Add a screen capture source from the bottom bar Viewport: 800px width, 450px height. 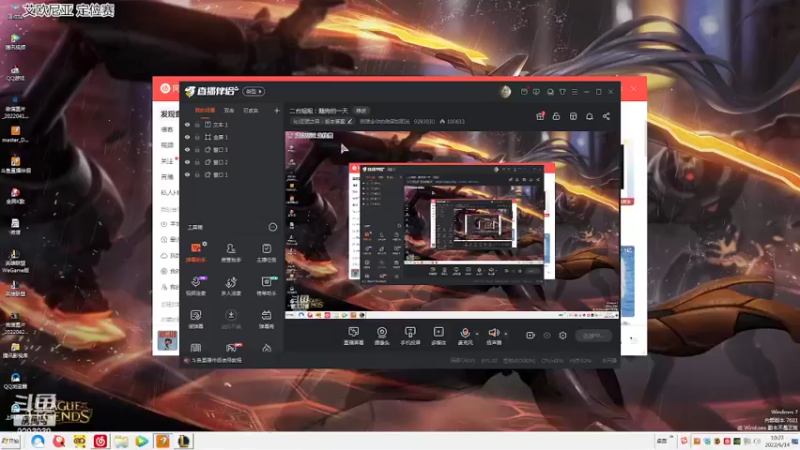coord(354,336)
